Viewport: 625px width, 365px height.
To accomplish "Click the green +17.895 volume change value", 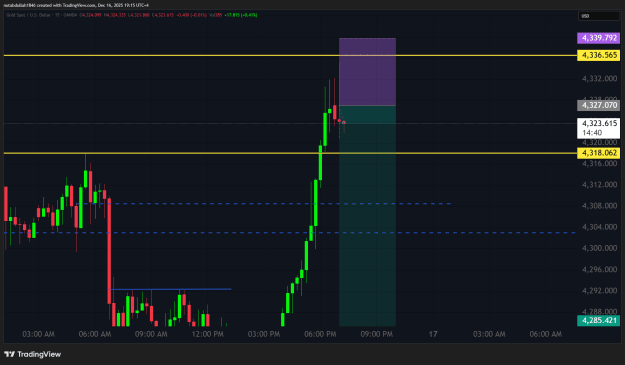I will 241,15.
